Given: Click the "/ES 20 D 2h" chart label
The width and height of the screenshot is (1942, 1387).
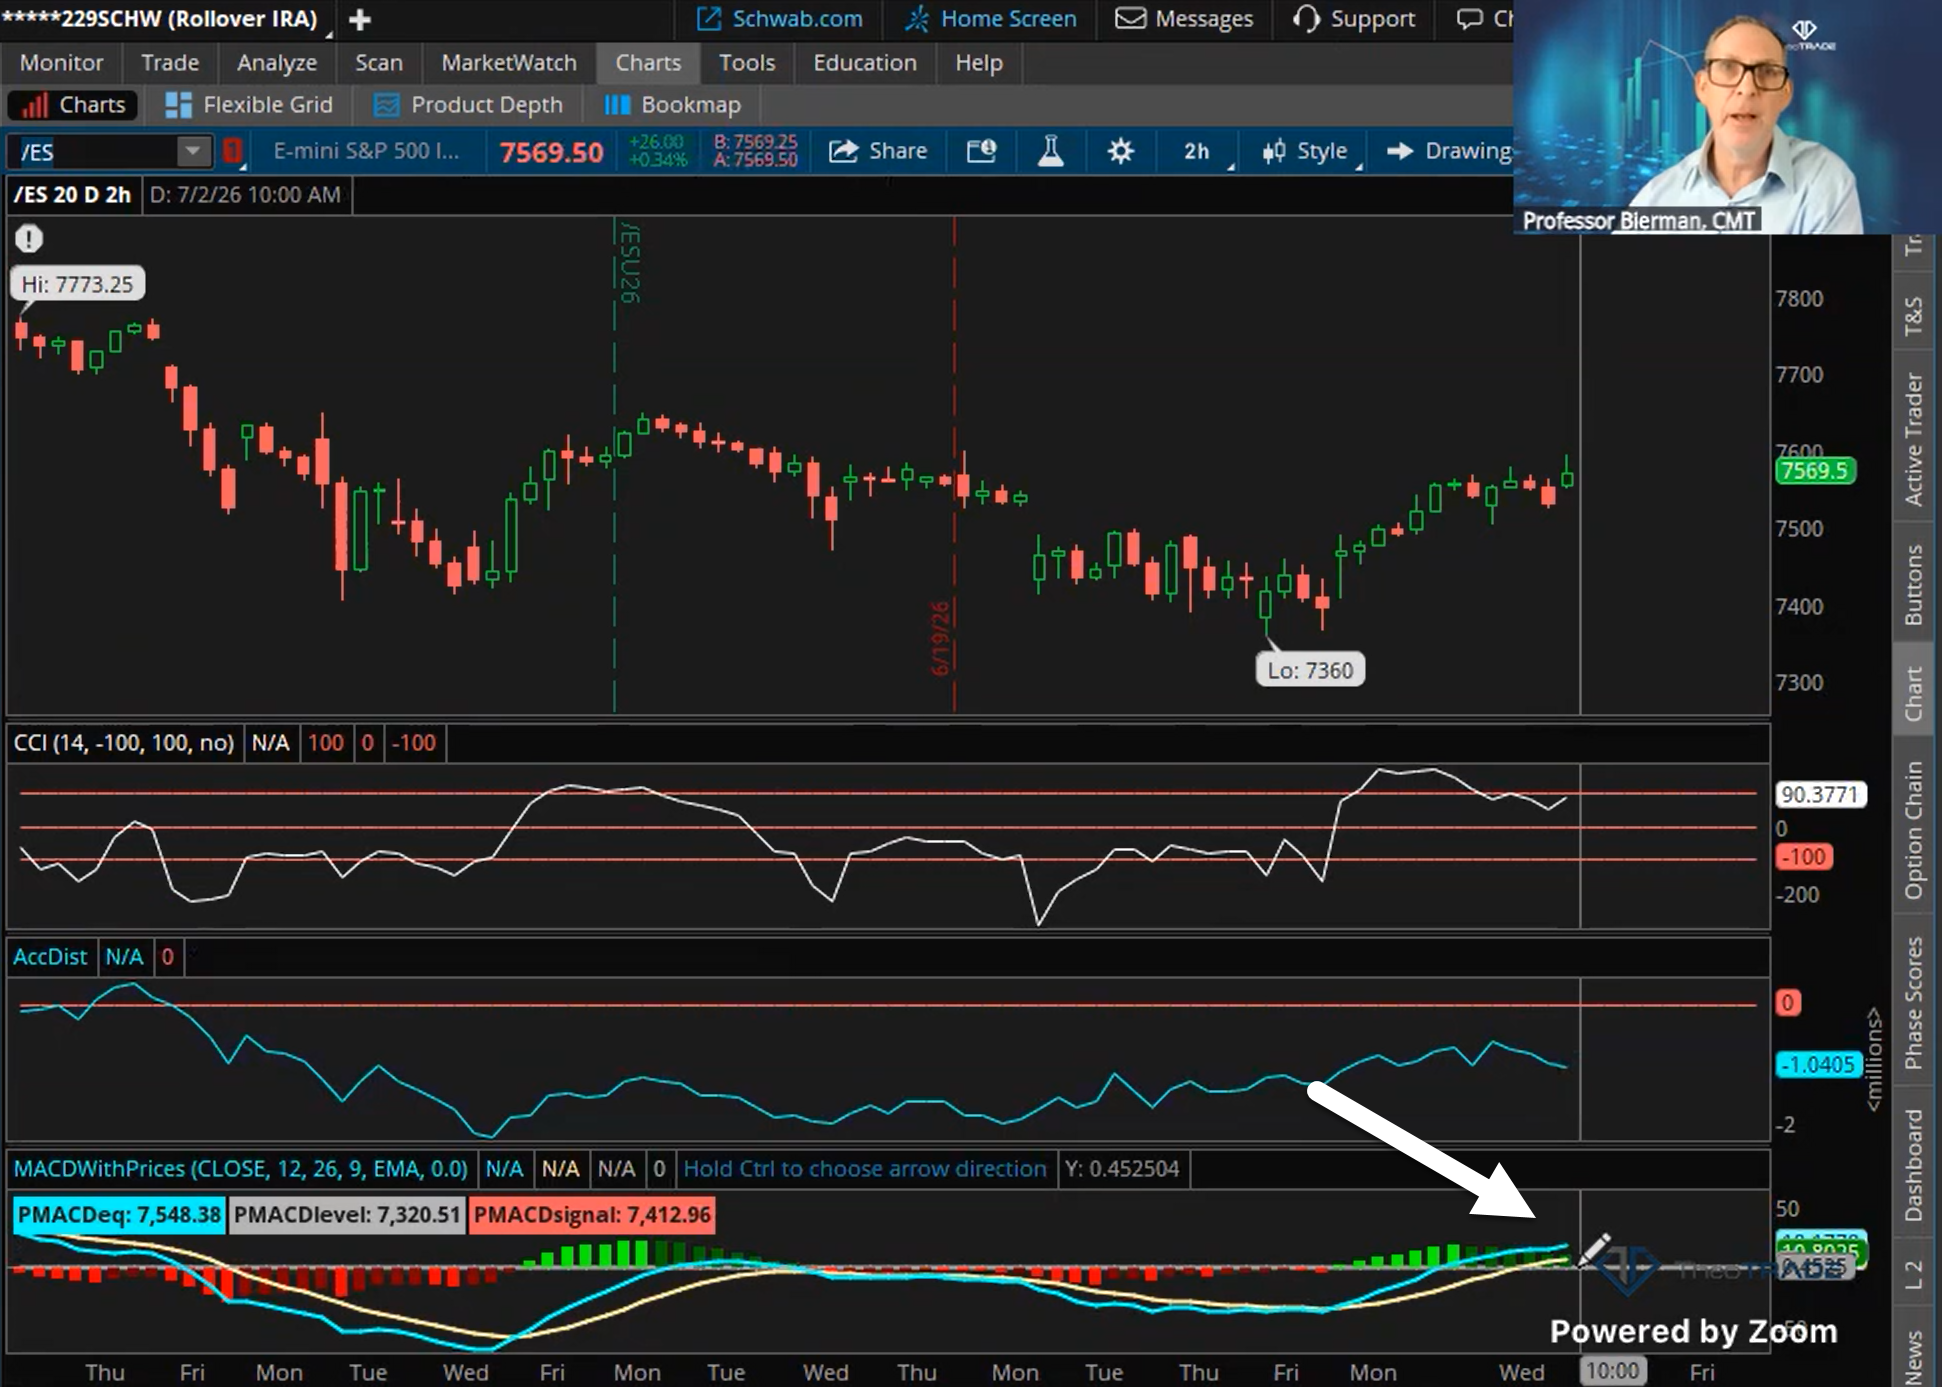Looking at the screenshot, I should 73,195.
